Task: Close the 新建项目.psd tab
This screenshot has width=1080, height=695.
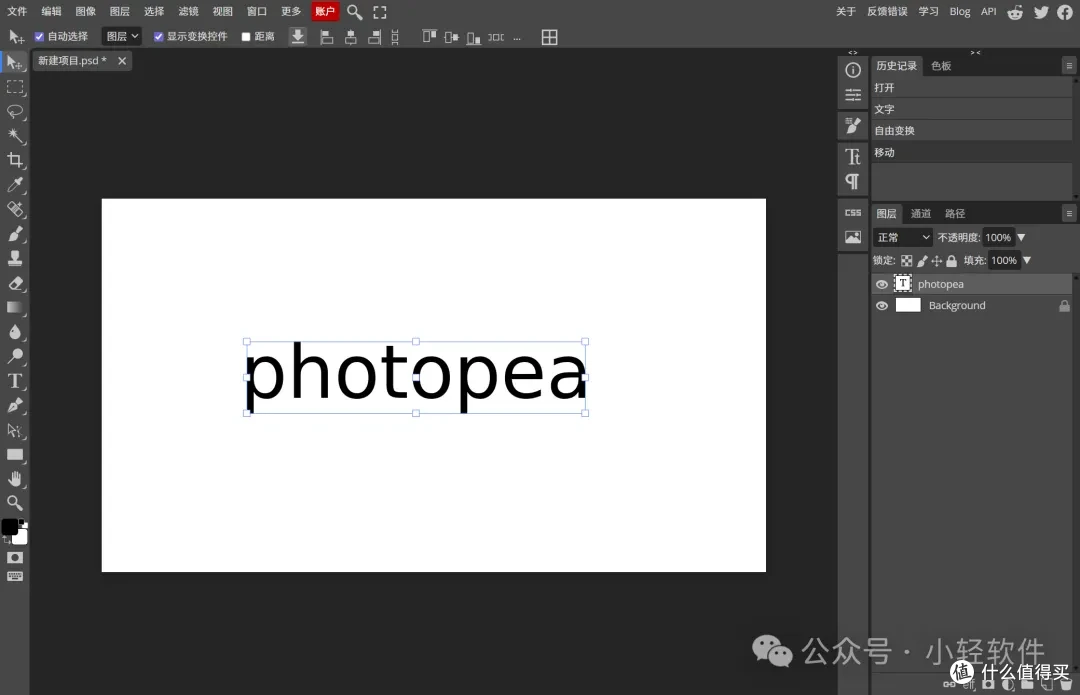Action: pyautogui.click(x=122, y=61)
